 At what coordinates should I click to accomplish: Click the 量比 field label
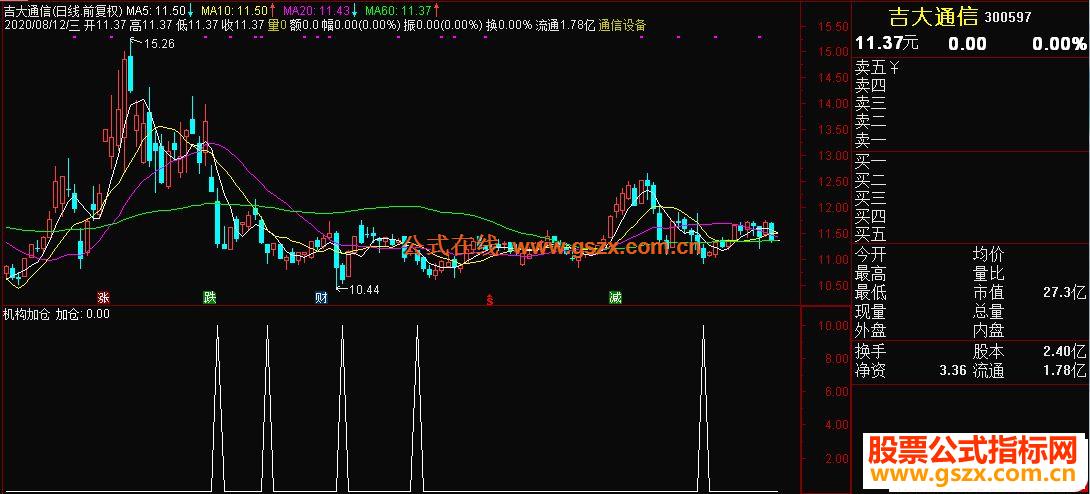pyautogui.click(x=989, y=274)
